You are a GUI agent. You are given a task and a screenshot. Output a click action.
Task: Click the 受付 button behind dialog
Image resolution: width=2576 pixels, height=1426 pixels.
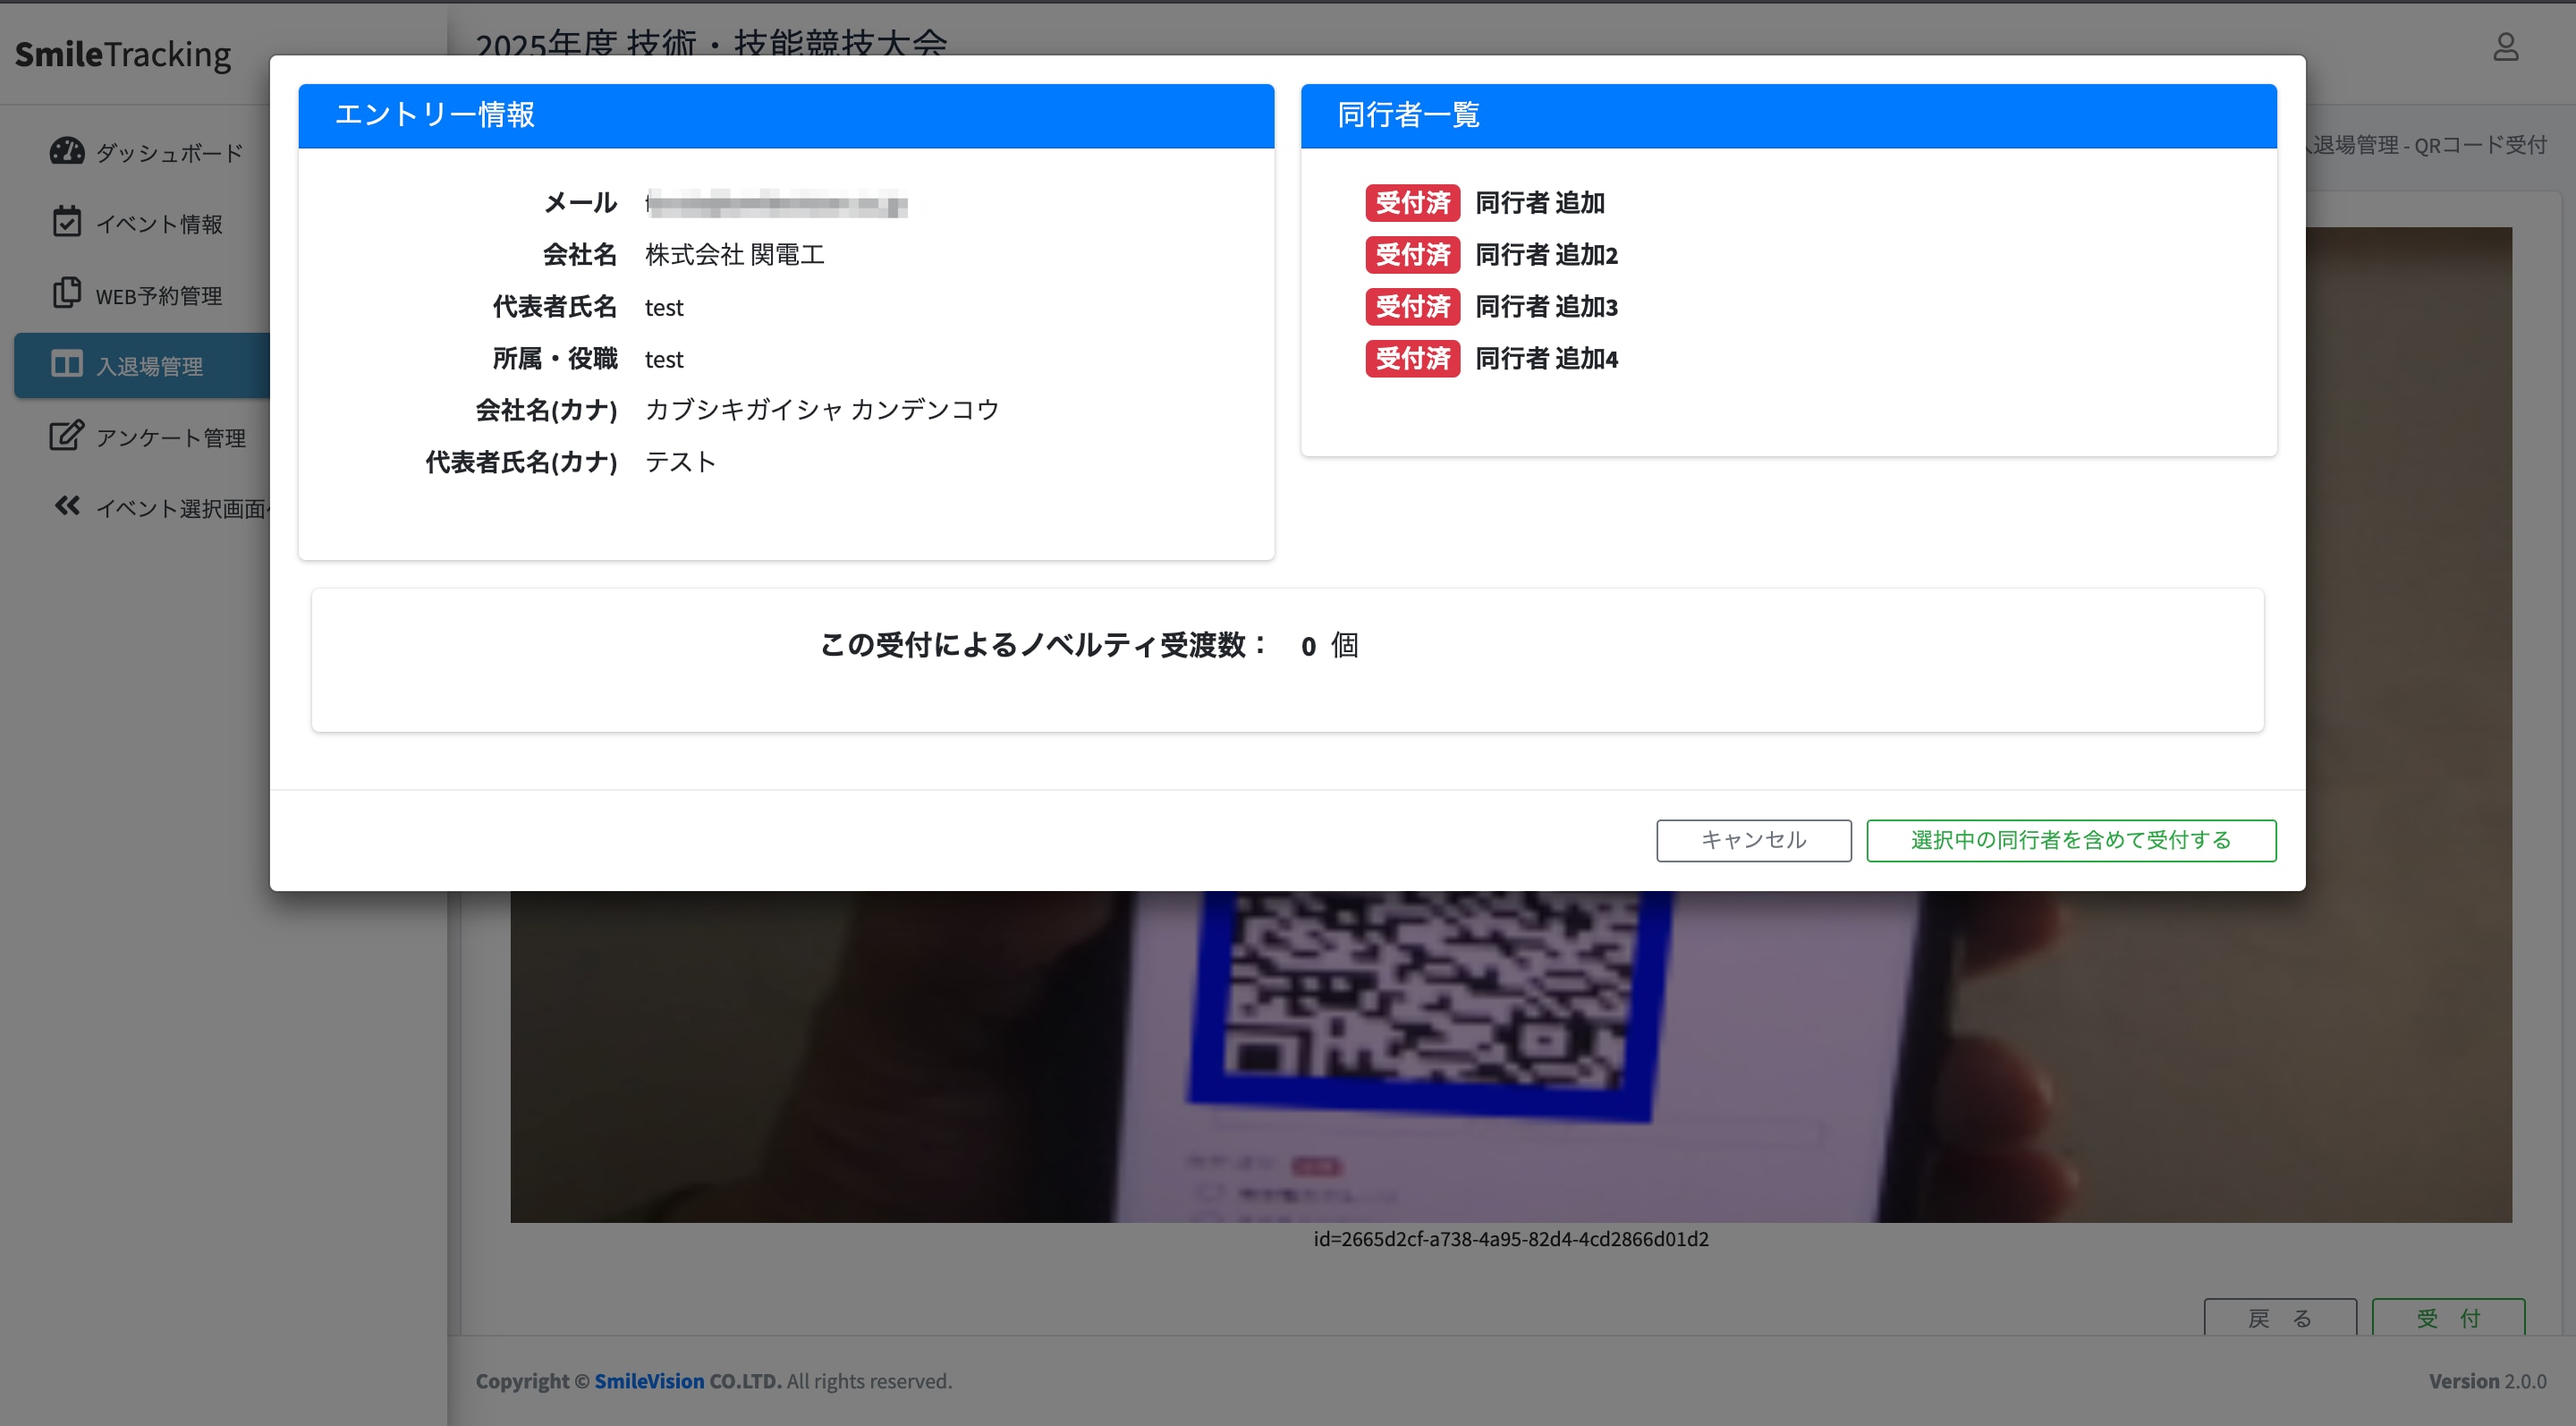click(2448, 1317)
